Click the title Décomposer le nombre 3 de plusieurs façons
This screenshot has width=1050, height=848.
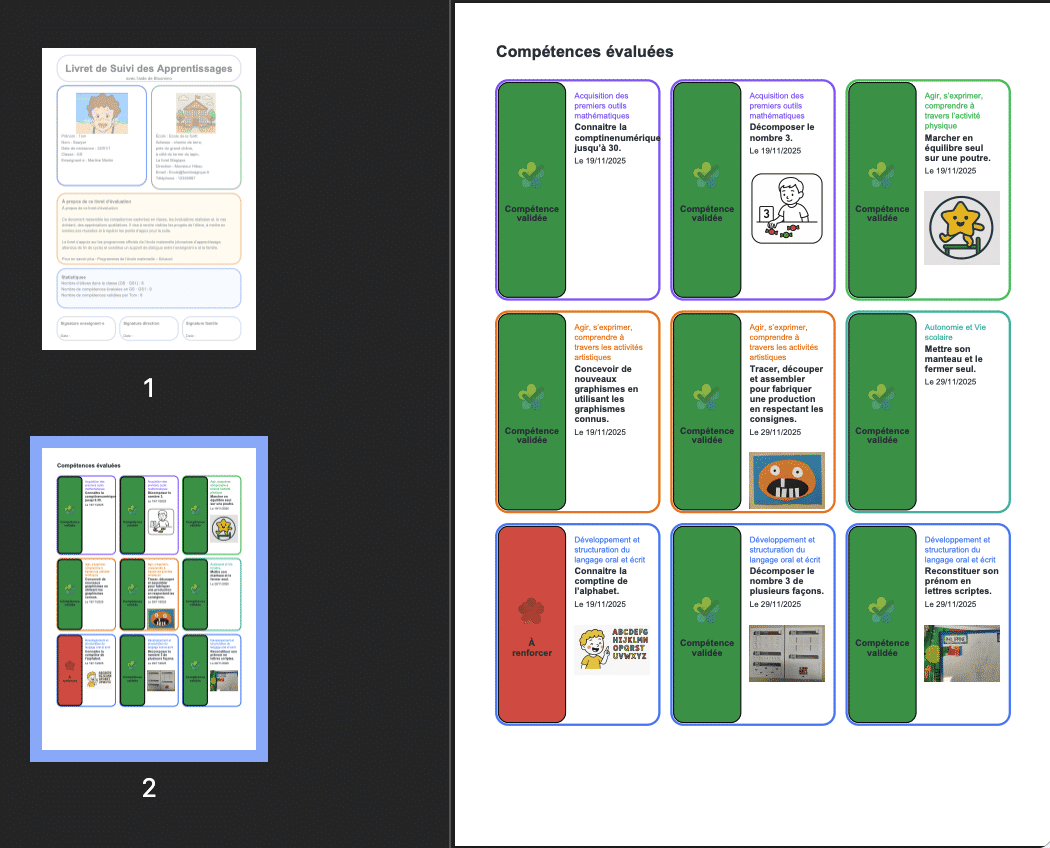786,581
